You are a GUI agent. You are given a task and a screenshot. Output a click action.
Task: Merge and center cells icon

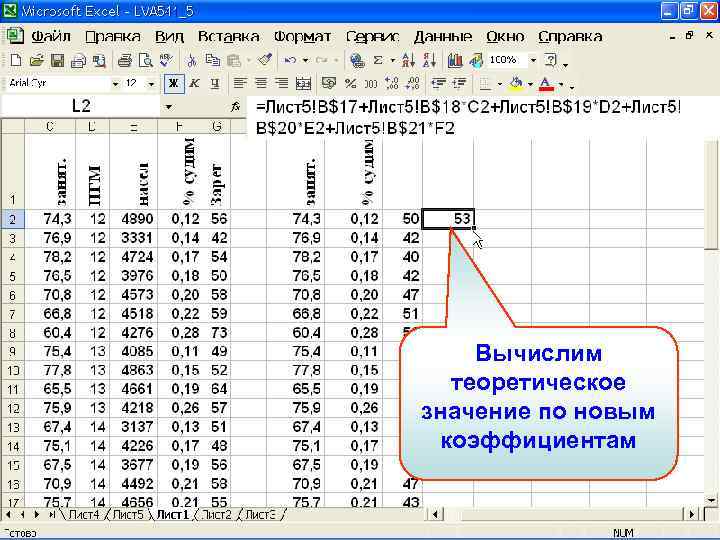303,83
